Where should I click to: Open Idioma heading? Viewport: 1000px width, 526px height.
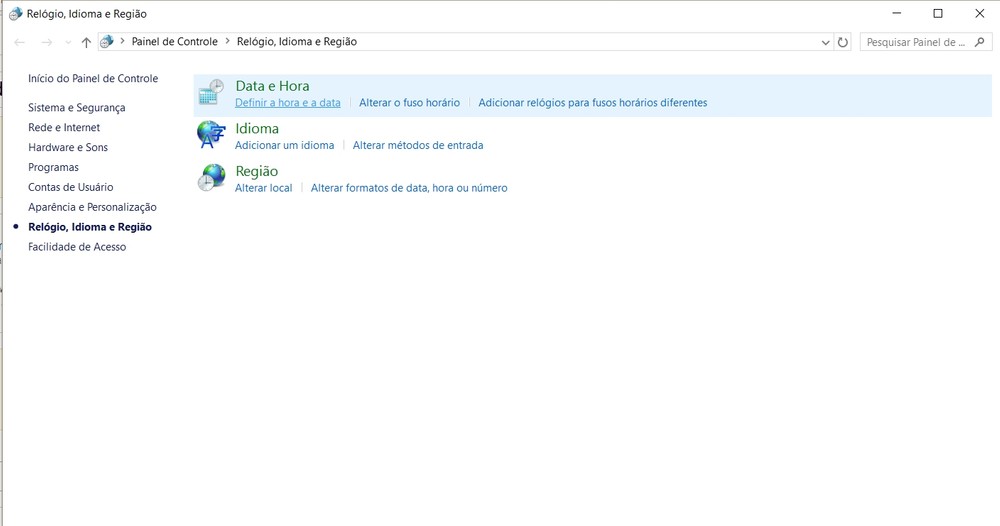pos(257,129)
